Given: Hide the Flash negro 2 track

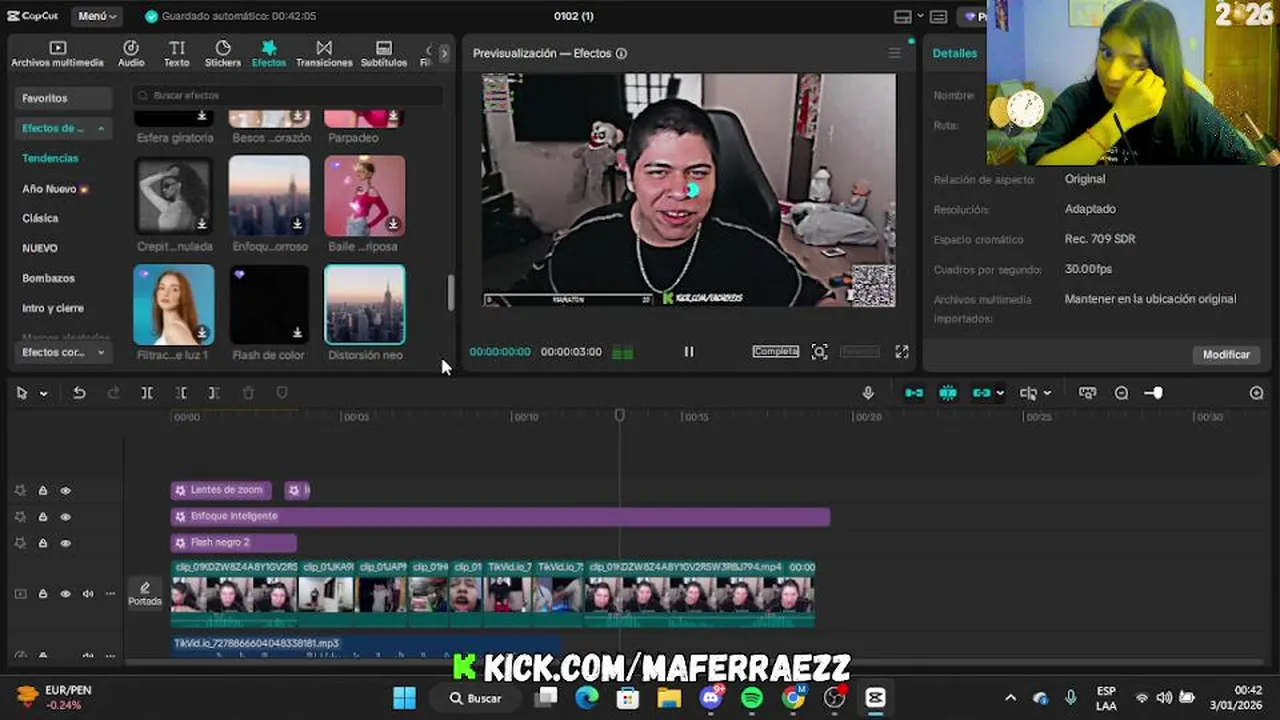Looking at the screenshot, I should (65, 543).
